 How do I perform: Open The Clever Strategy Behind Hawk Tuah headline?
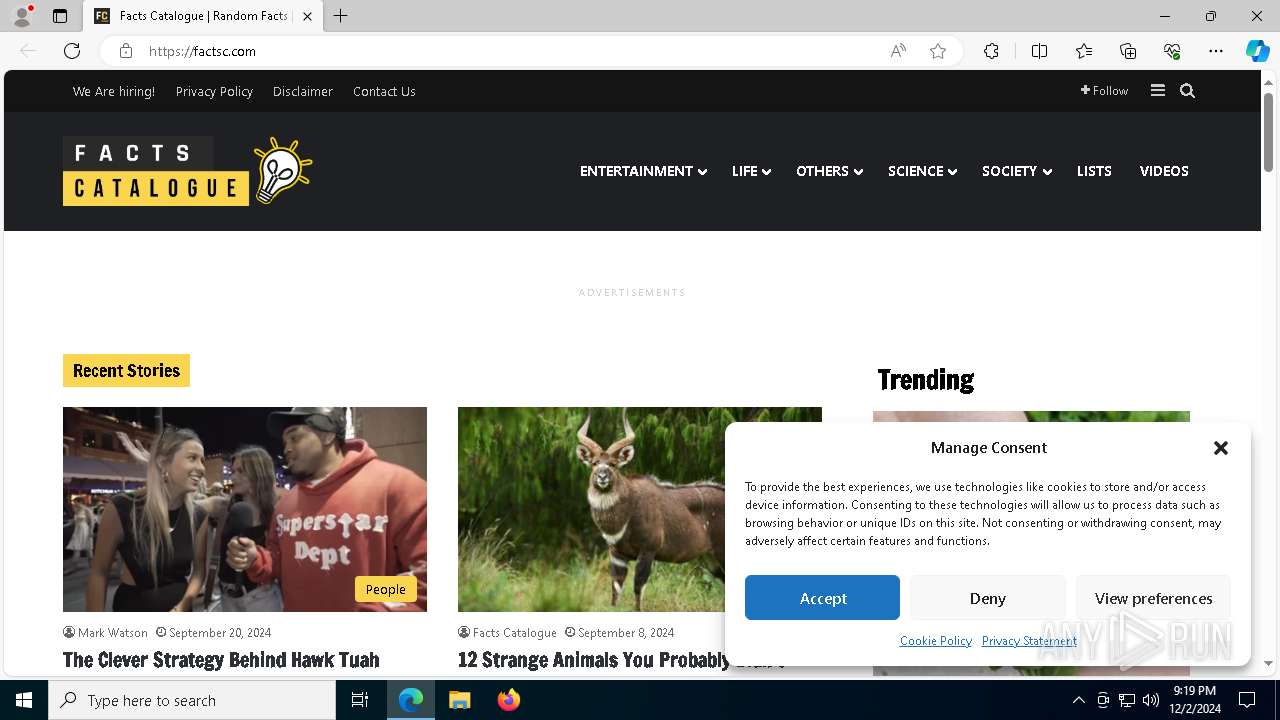click(x=221, y=660)
